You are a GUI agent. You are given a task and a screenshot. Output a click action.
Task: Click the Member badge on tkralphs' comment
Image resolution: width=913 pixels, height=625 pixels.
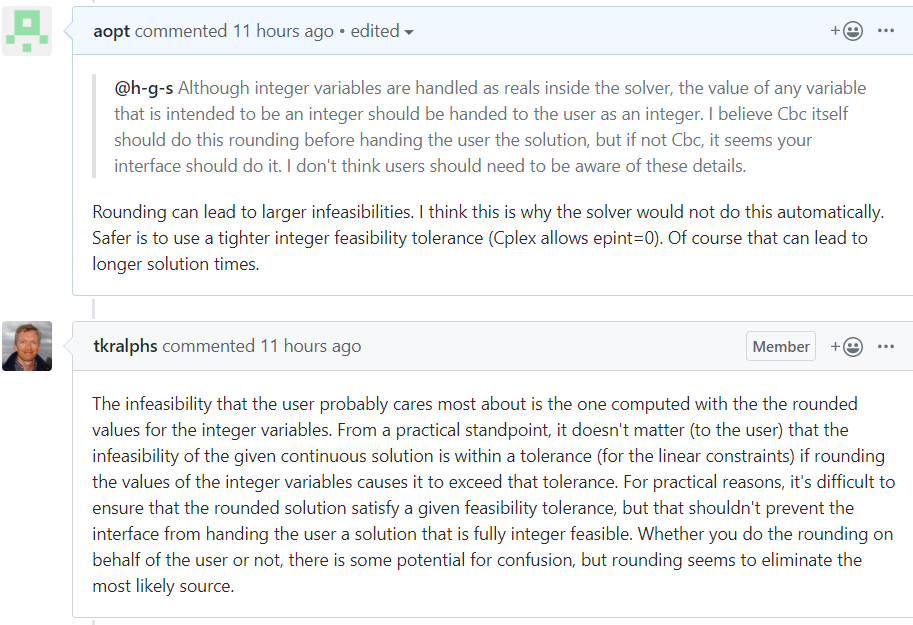(780, 346)
